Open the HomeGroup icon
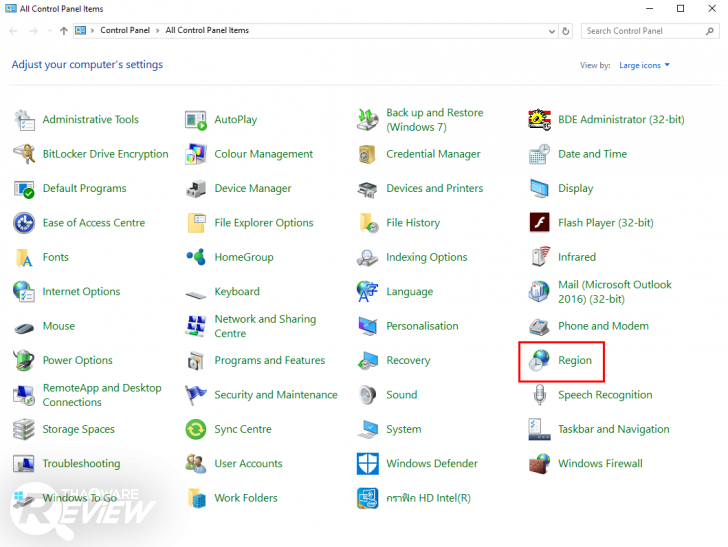 [x=196, y=257]
